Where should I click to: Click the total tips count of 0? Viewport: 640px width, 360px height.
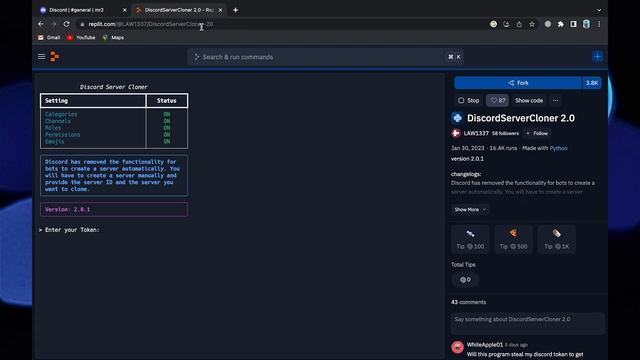coord(465,280)
